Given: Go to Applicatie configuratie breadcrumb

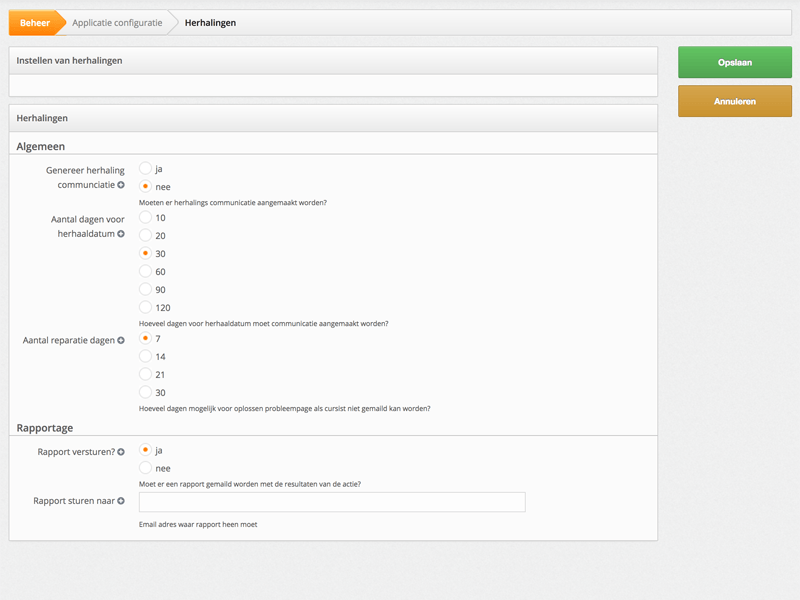Looking at the screenshot, I should coord(117,23).
